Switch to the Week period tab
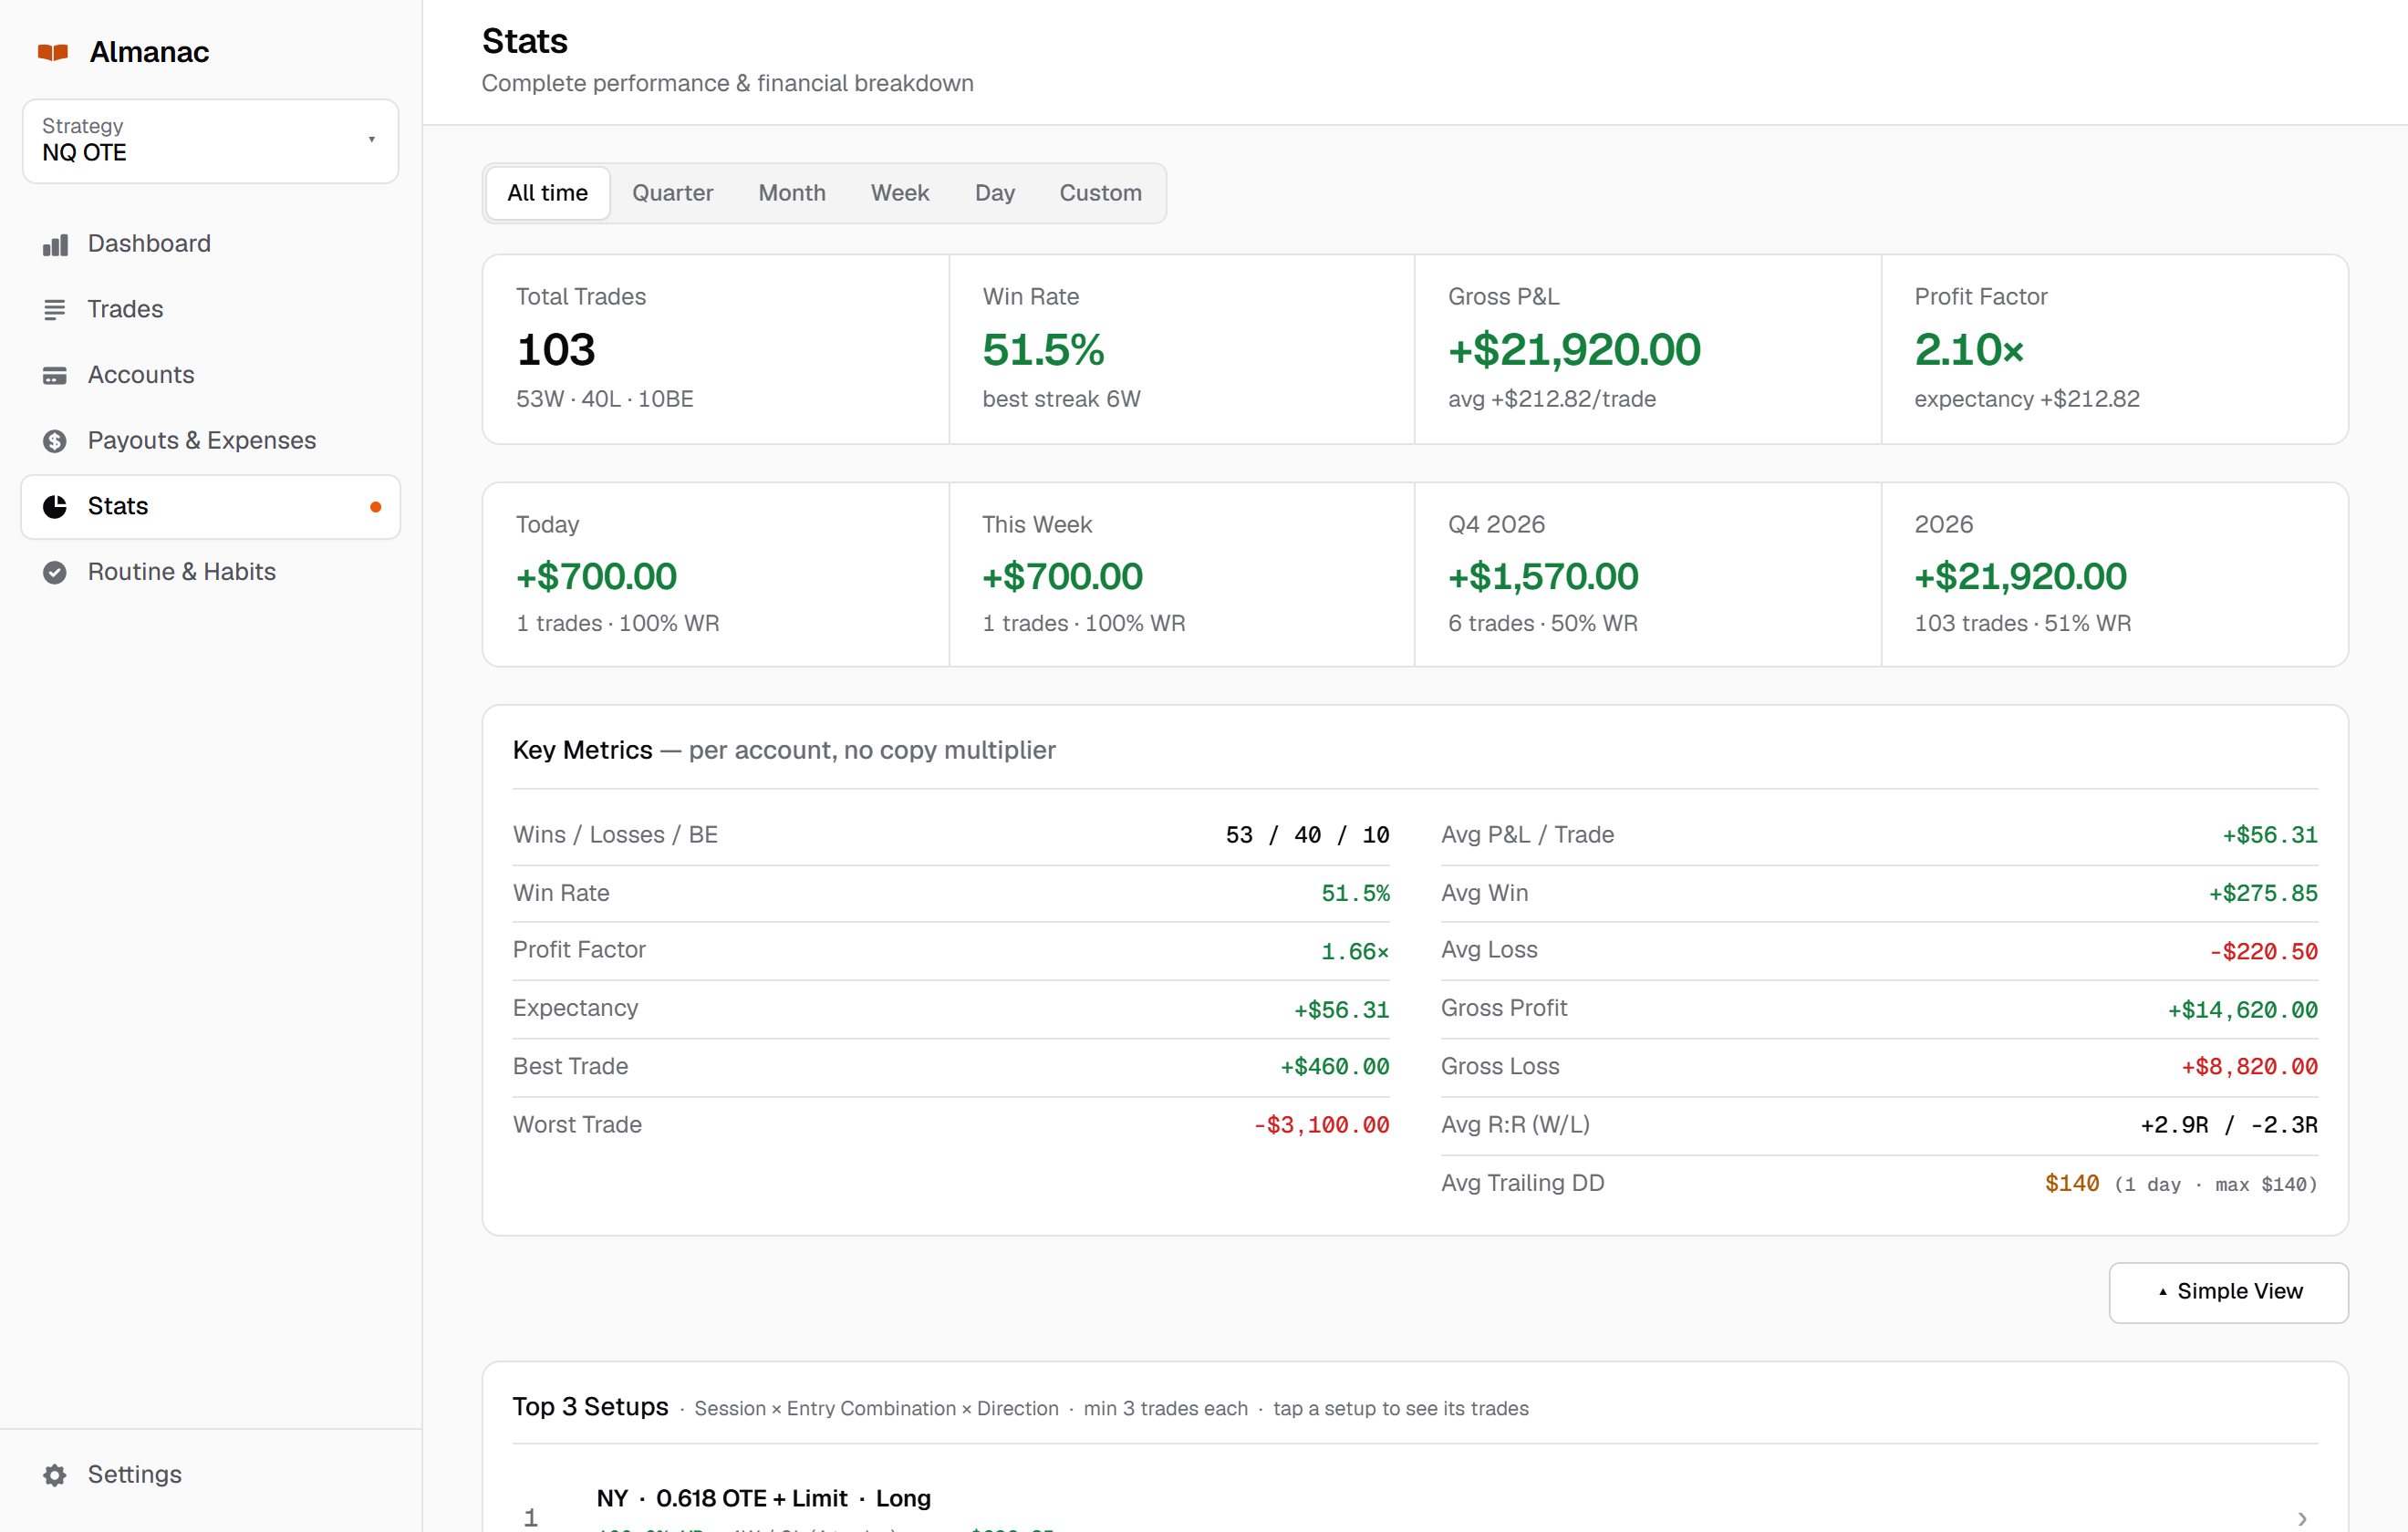This screenshot has width=2408, height=1532. [x=900, y=193]
